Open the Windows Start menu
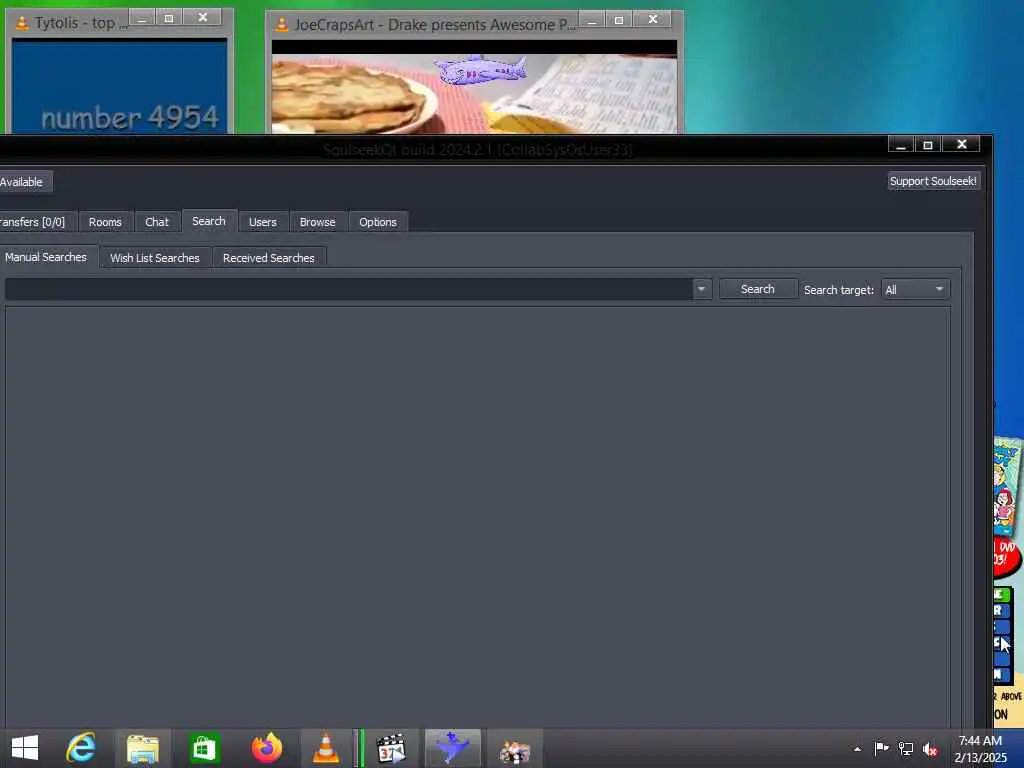The height and width of the screenshot is (768, 1024). [x=25, y=748]
